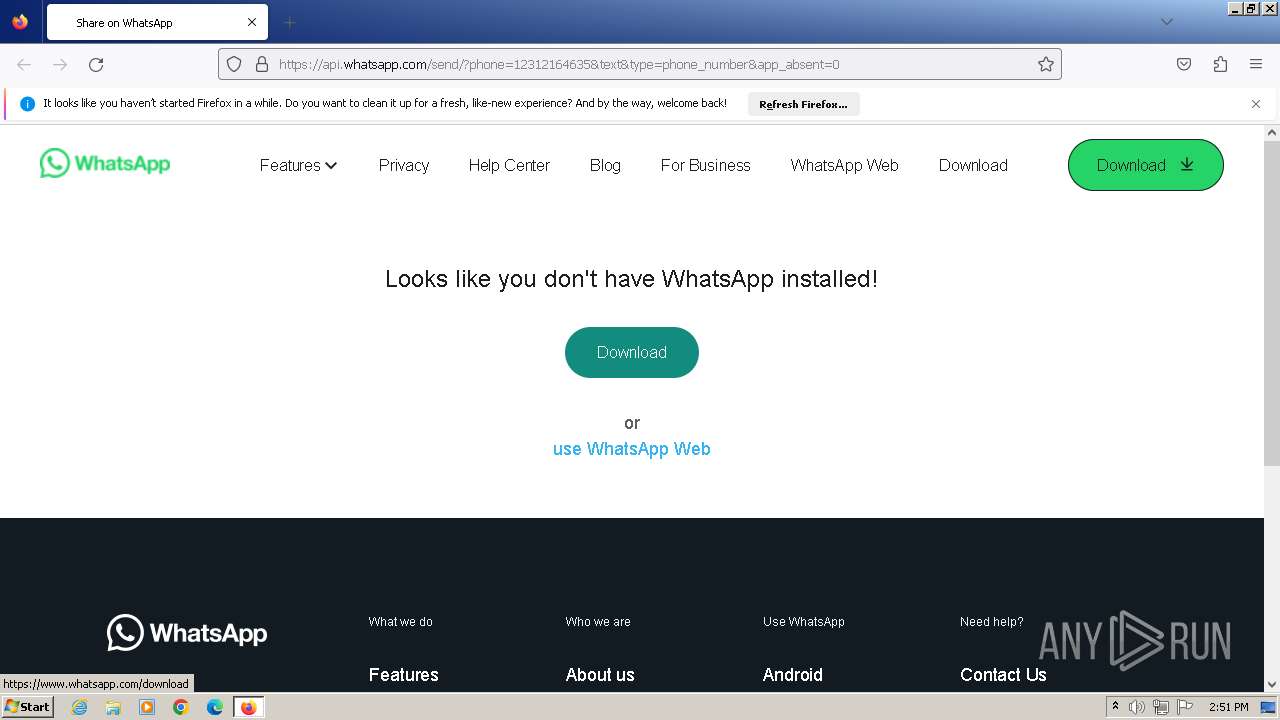Click the white WhatsApp logo in the footer
The image size is (1280, 720).
187,633
